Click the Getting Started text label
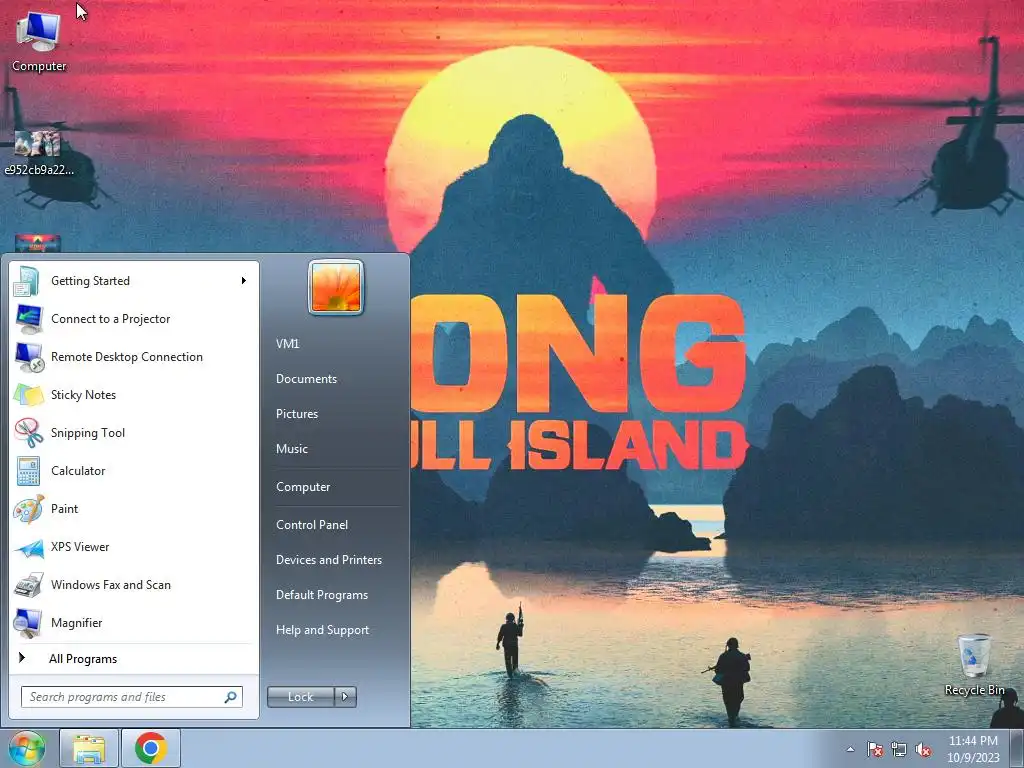The image size is (1024, 768). [90, 281]
